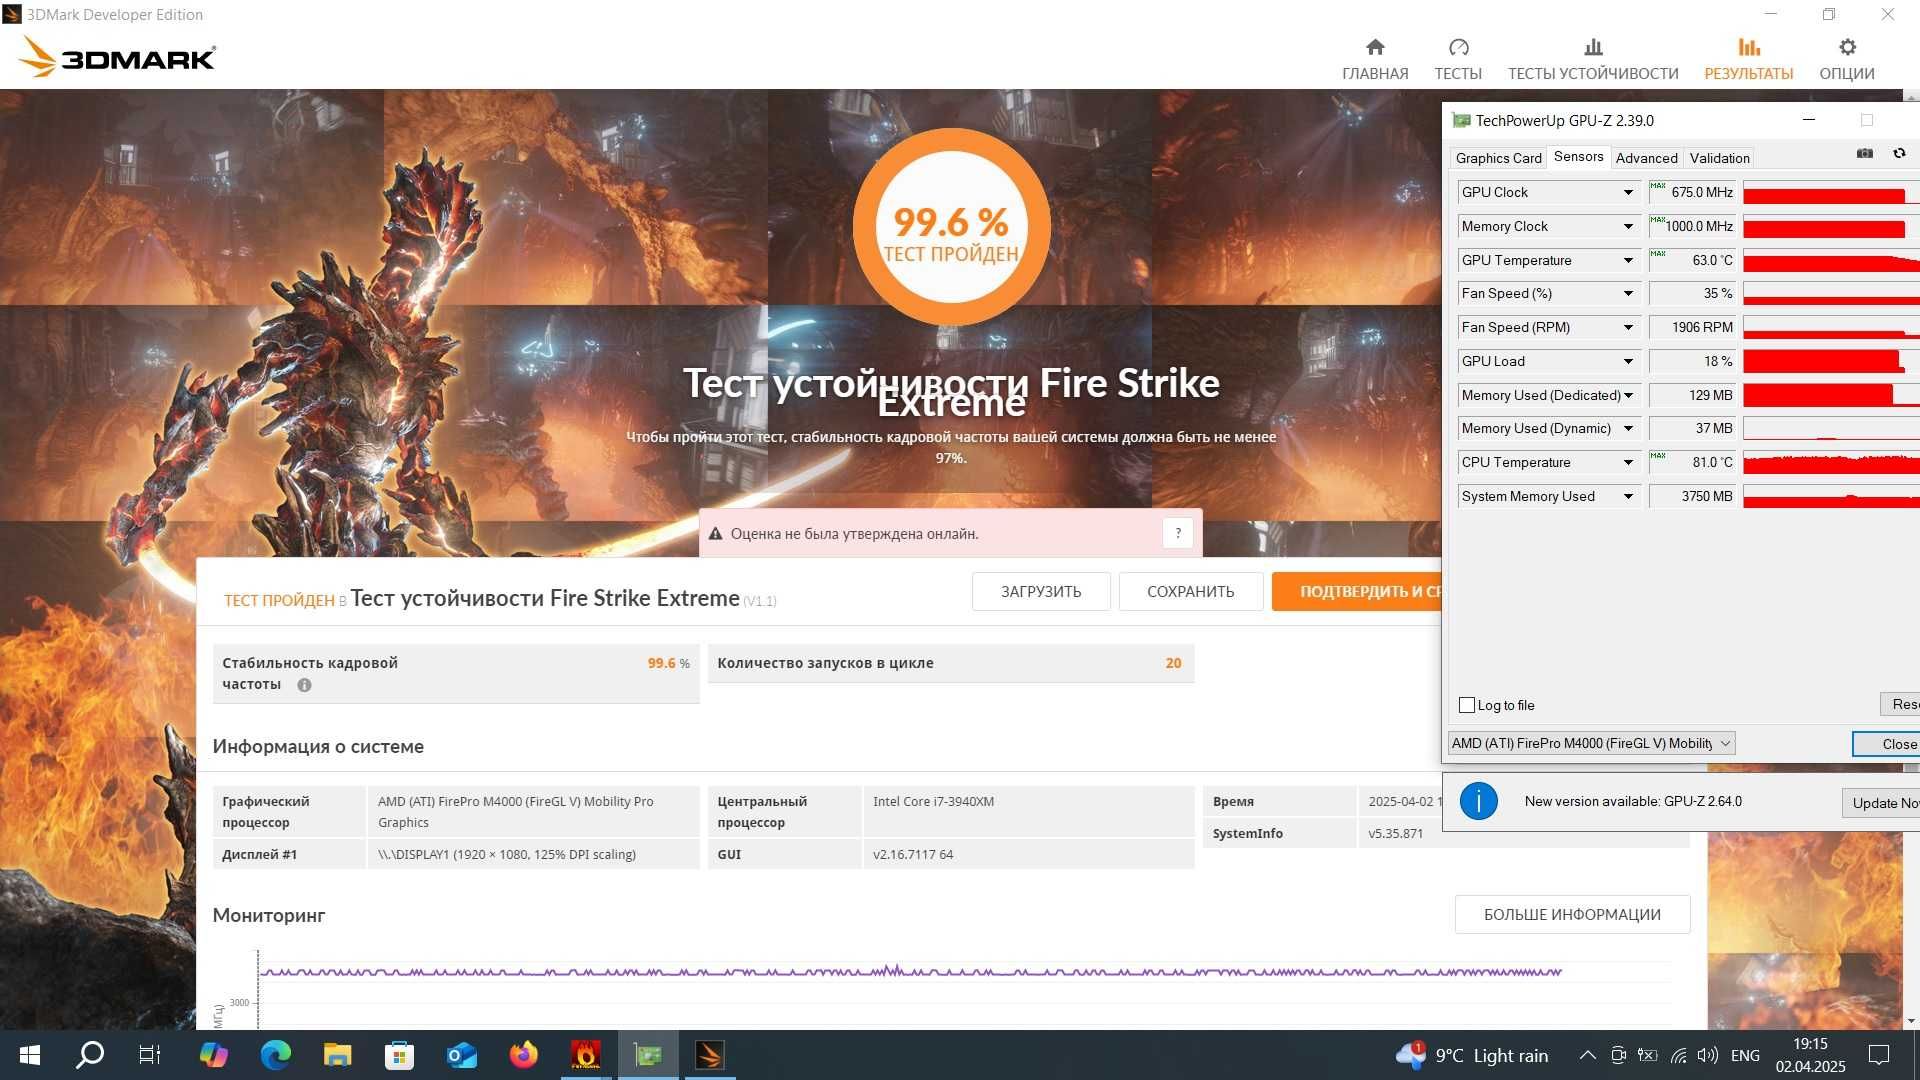Click the 81.0 °C CPU Temperature value
The image size is (1920, 1080).
click(1691, 462)
